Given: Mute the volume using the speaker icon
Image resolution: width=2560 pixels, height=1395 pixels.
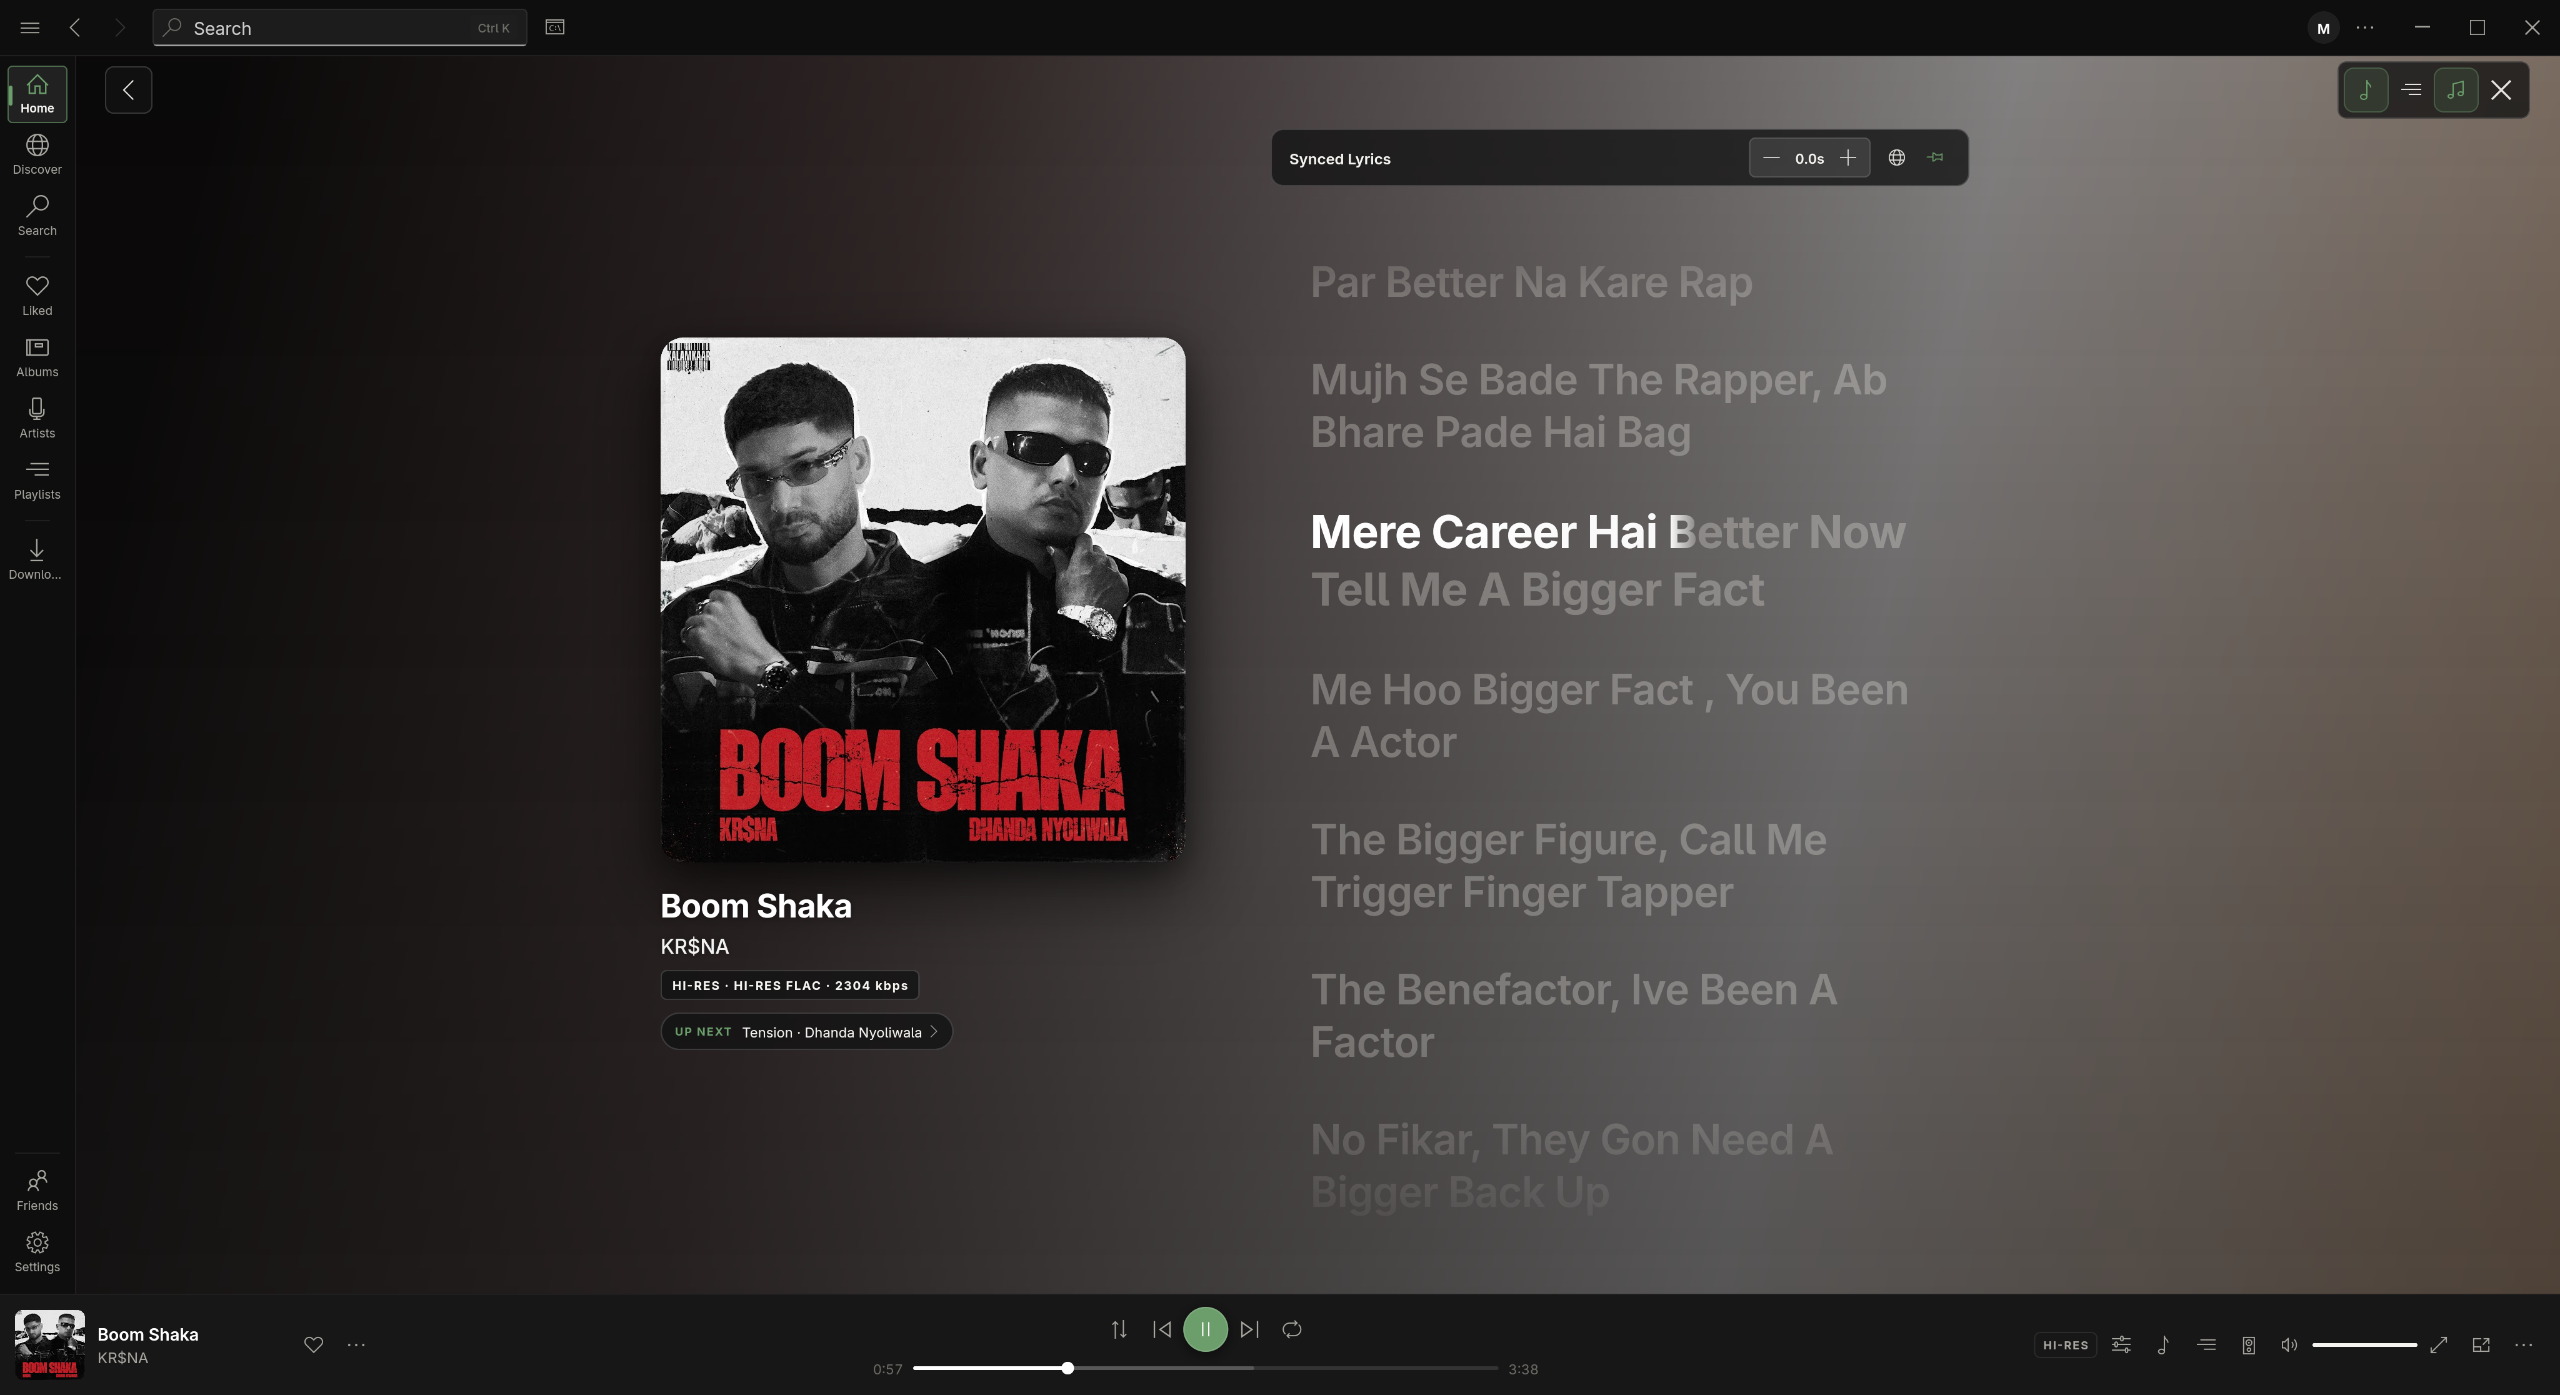Looking at the screenshot, I should pyautogui.click(x=2289, y=1345).
